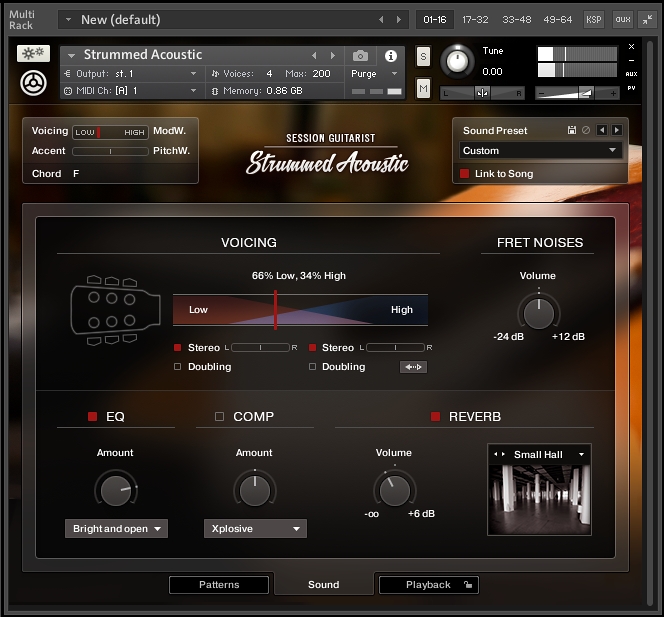Close the instrument with the X icon

631,47
